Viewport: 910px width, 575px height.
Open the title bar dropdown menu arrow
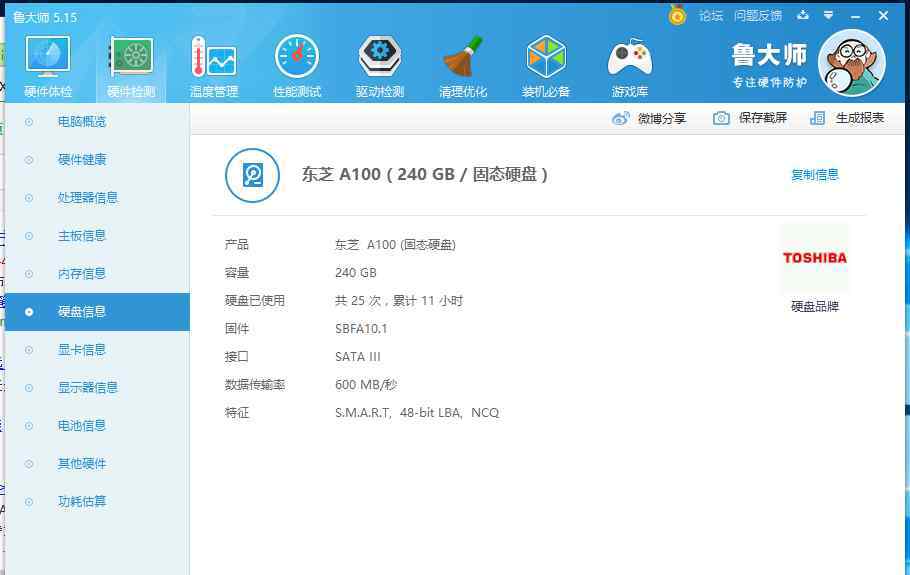tap(829, 15)
